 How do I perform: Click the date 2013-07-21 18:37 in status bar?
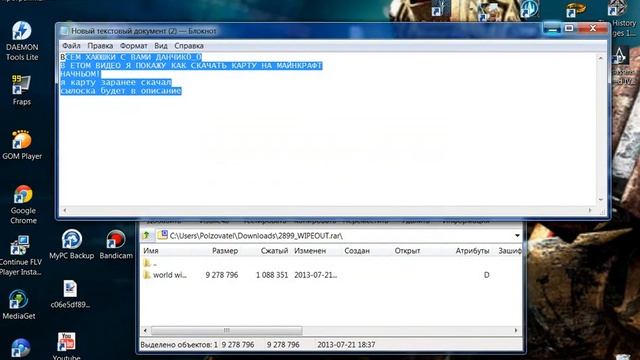pyautogui.click(x=346, y=345)
